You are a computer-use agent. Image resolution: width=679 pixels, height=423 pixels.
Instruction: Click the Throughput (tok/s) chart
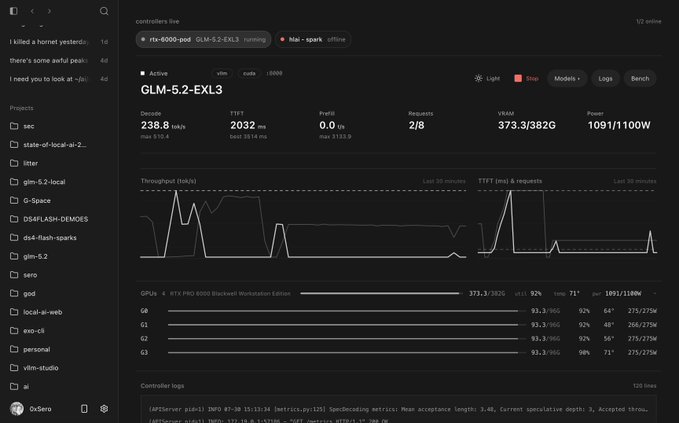303,224
